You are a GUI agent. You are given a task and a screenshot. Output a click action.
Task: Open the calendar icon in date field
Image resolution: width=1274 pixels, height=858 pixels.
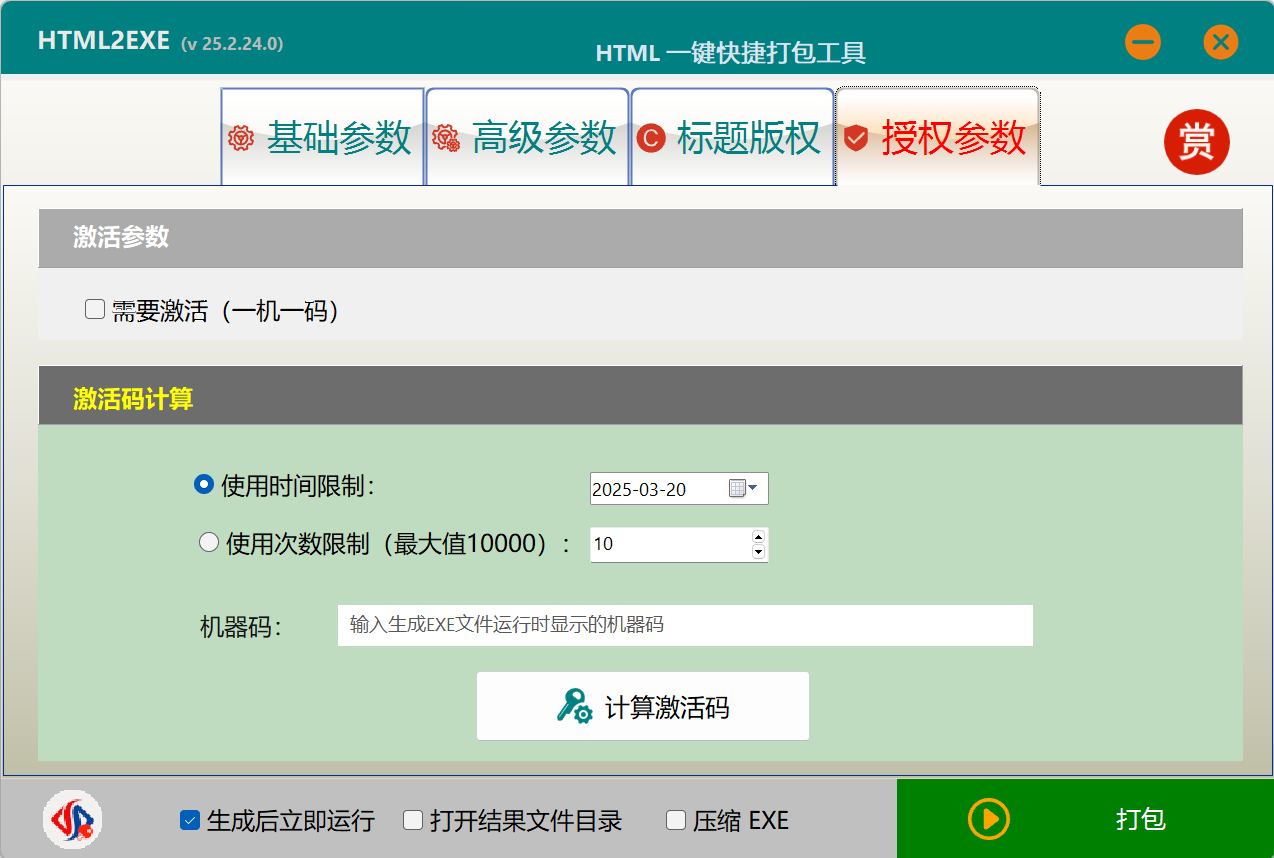point(737,489)
